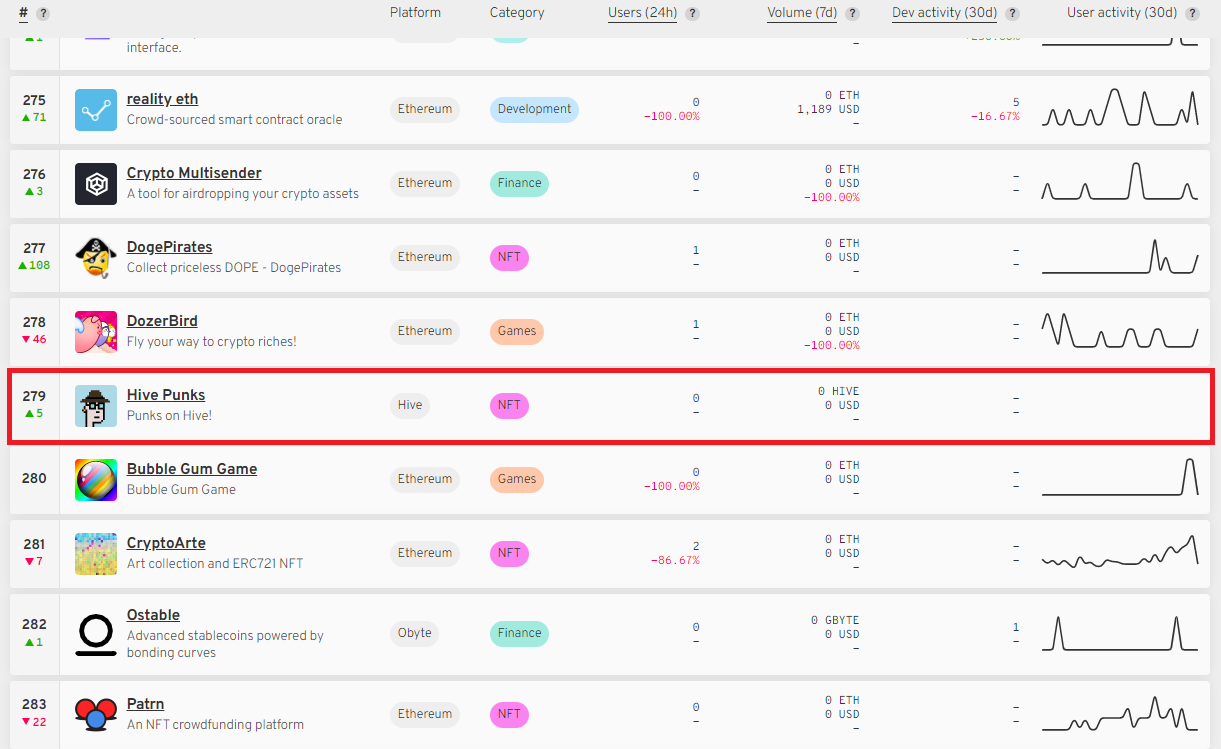This screenshot has width=1221, height=749.
Task: View DozerBird user activity sparkline
Action: 1120,329
